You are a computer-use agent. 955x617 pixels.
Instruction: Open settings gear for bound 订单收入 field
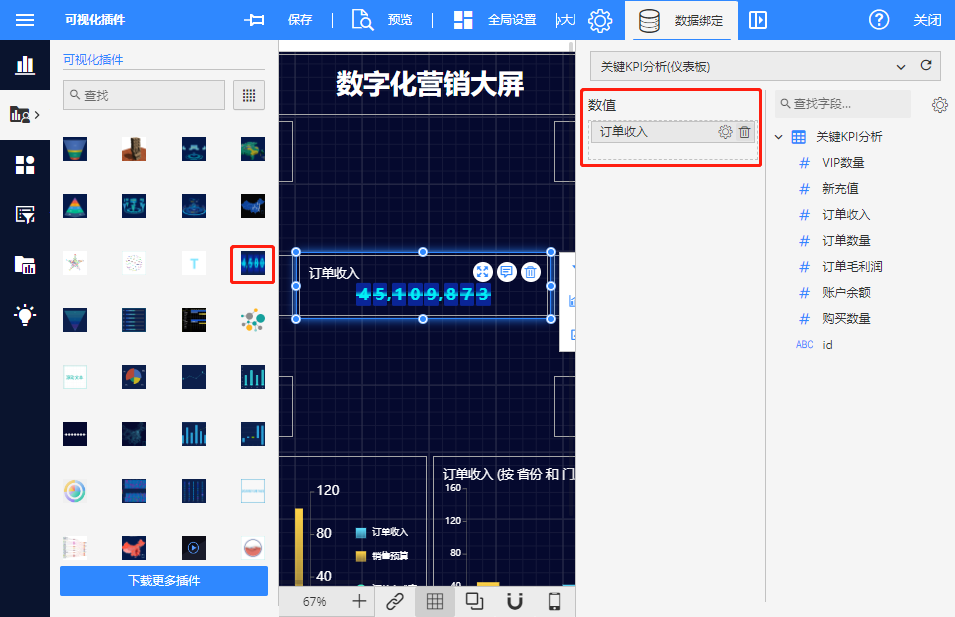pos(725,132)
